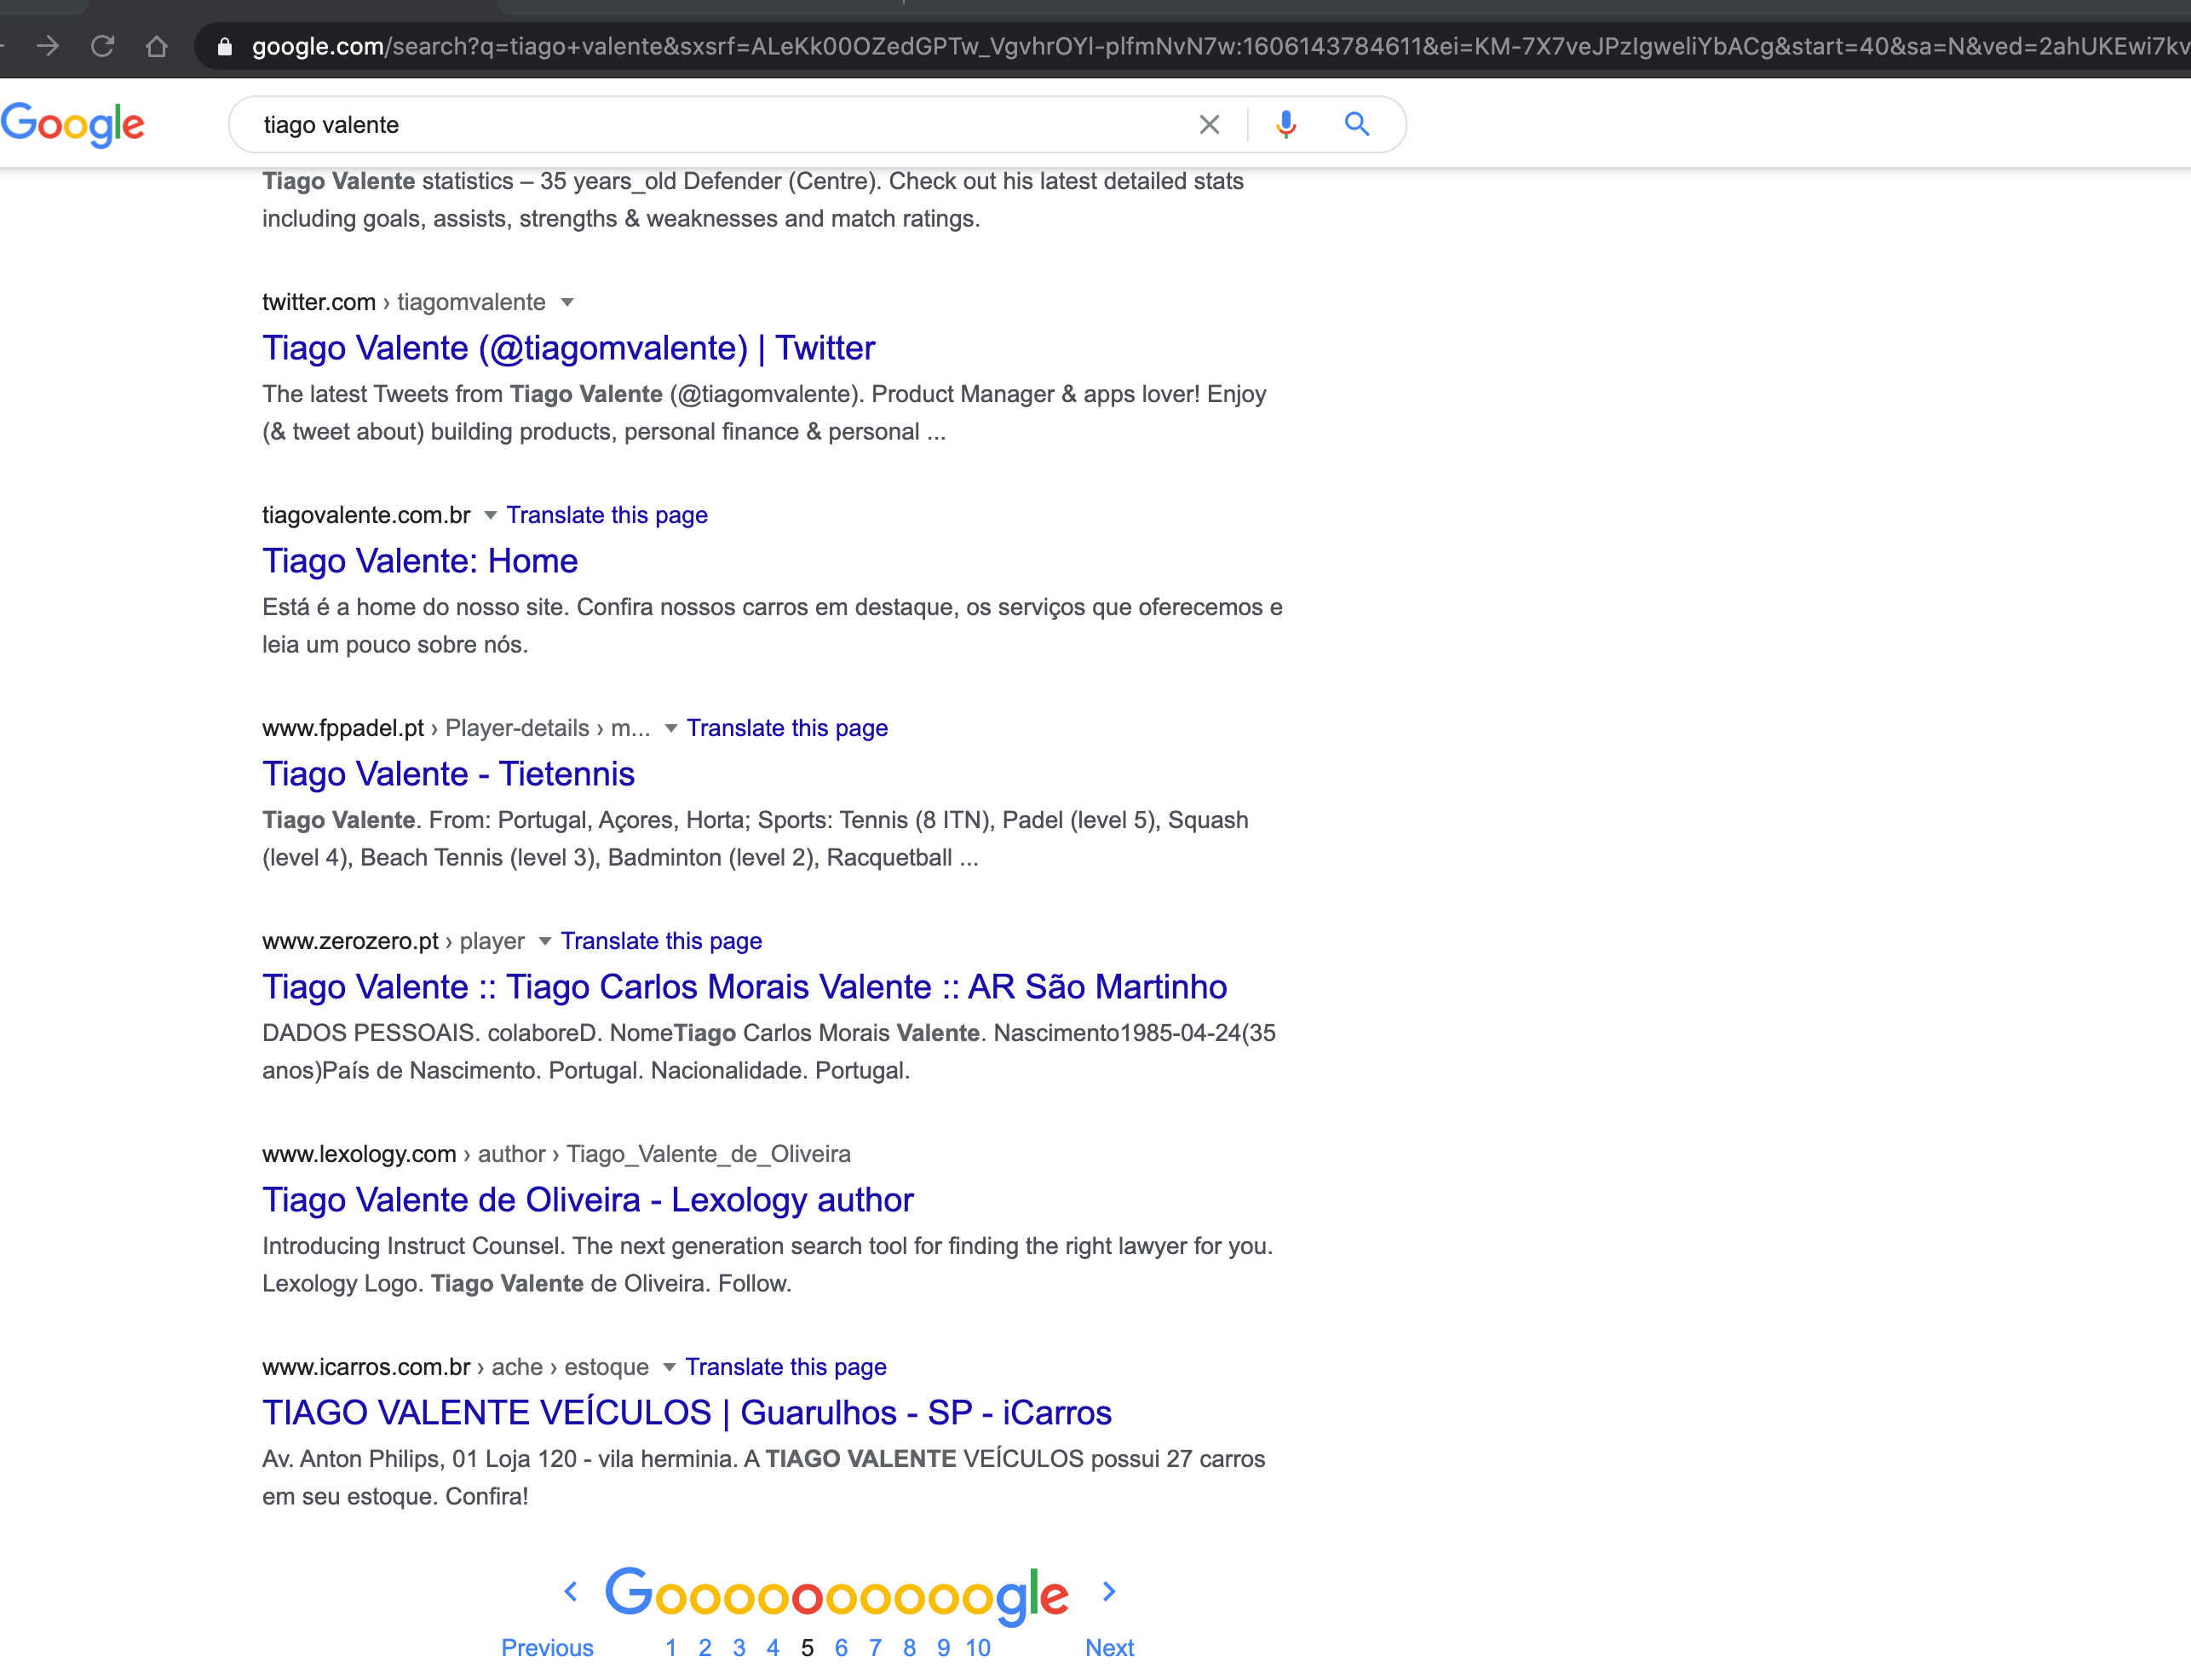Click the browser forward arrow
The image size is (2191, 1680).
pyautogui.click(x=47, y=46)
